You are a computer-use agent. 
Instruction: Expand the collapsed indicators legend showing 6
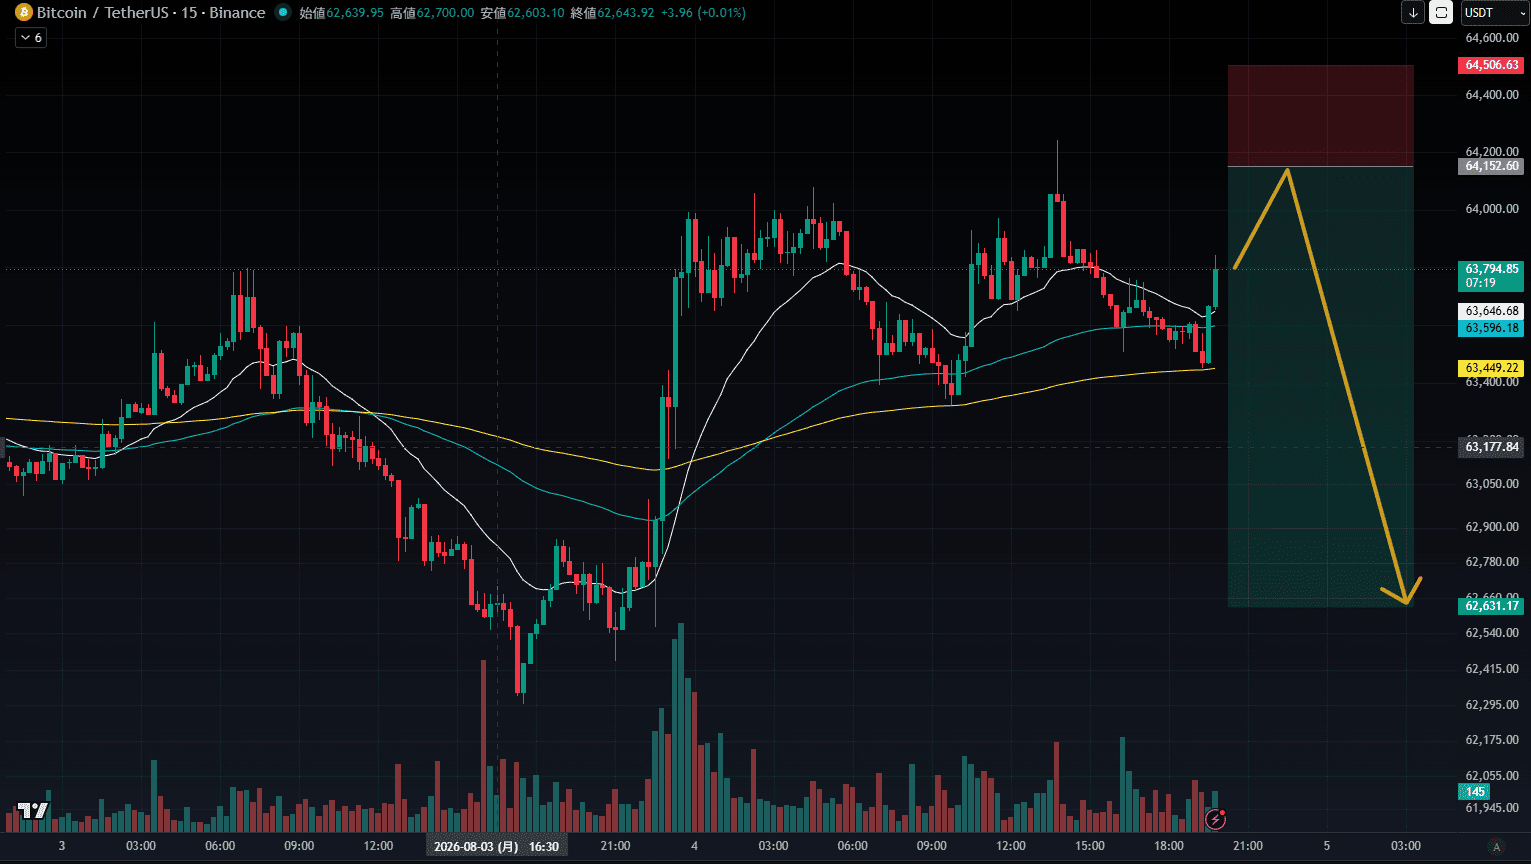pyautogui.click(x=30, y=37)
